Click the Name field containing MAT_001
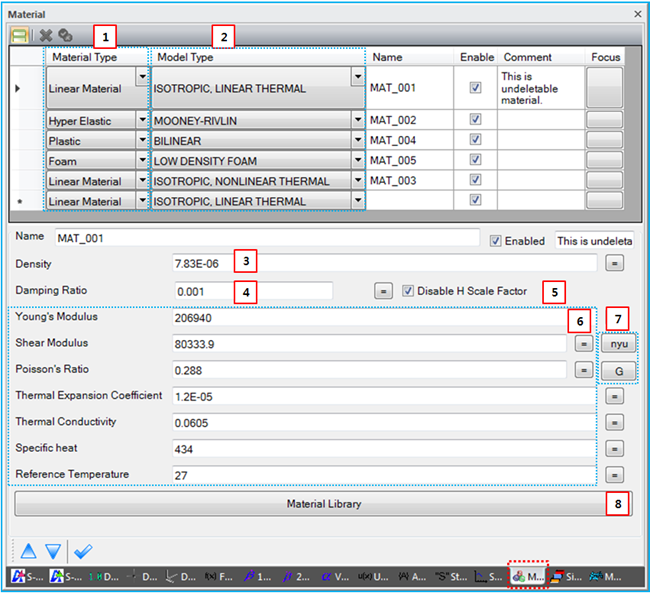This screenshot has height=593, width=650. tap(267, 238)
